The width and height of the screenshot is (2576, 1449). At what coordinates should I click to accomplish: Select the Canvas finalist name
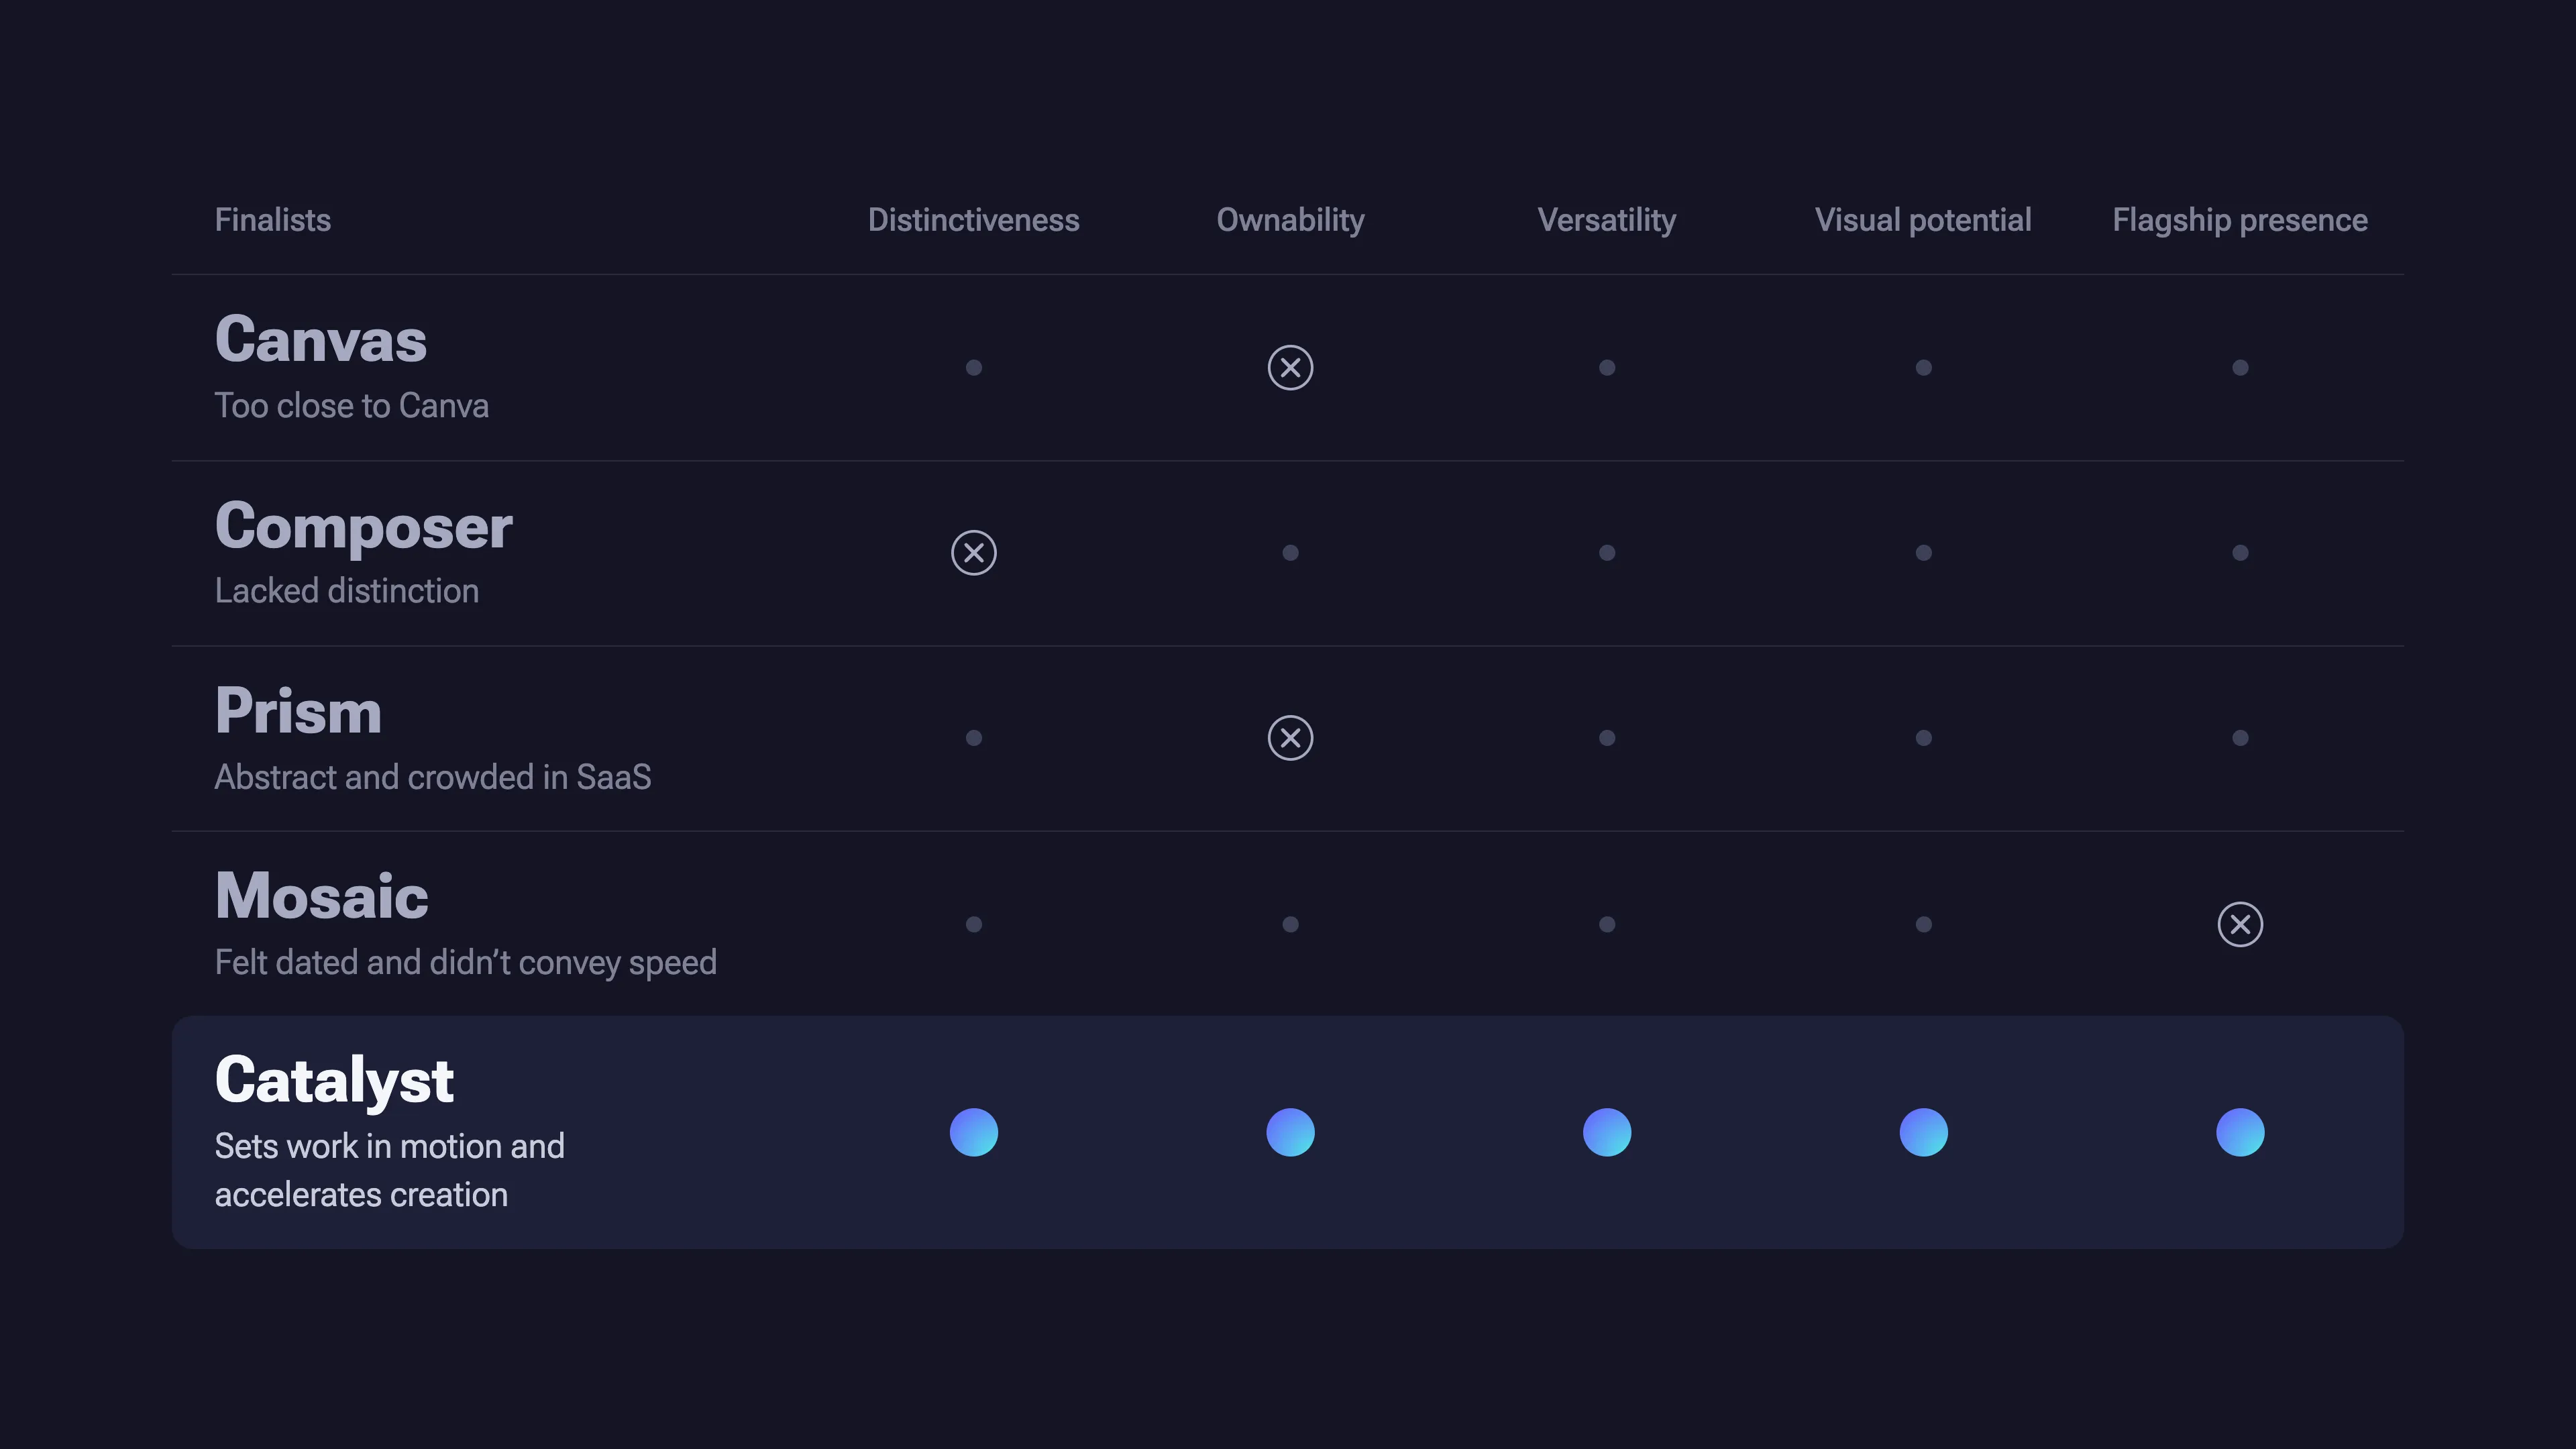click(321, 339)
